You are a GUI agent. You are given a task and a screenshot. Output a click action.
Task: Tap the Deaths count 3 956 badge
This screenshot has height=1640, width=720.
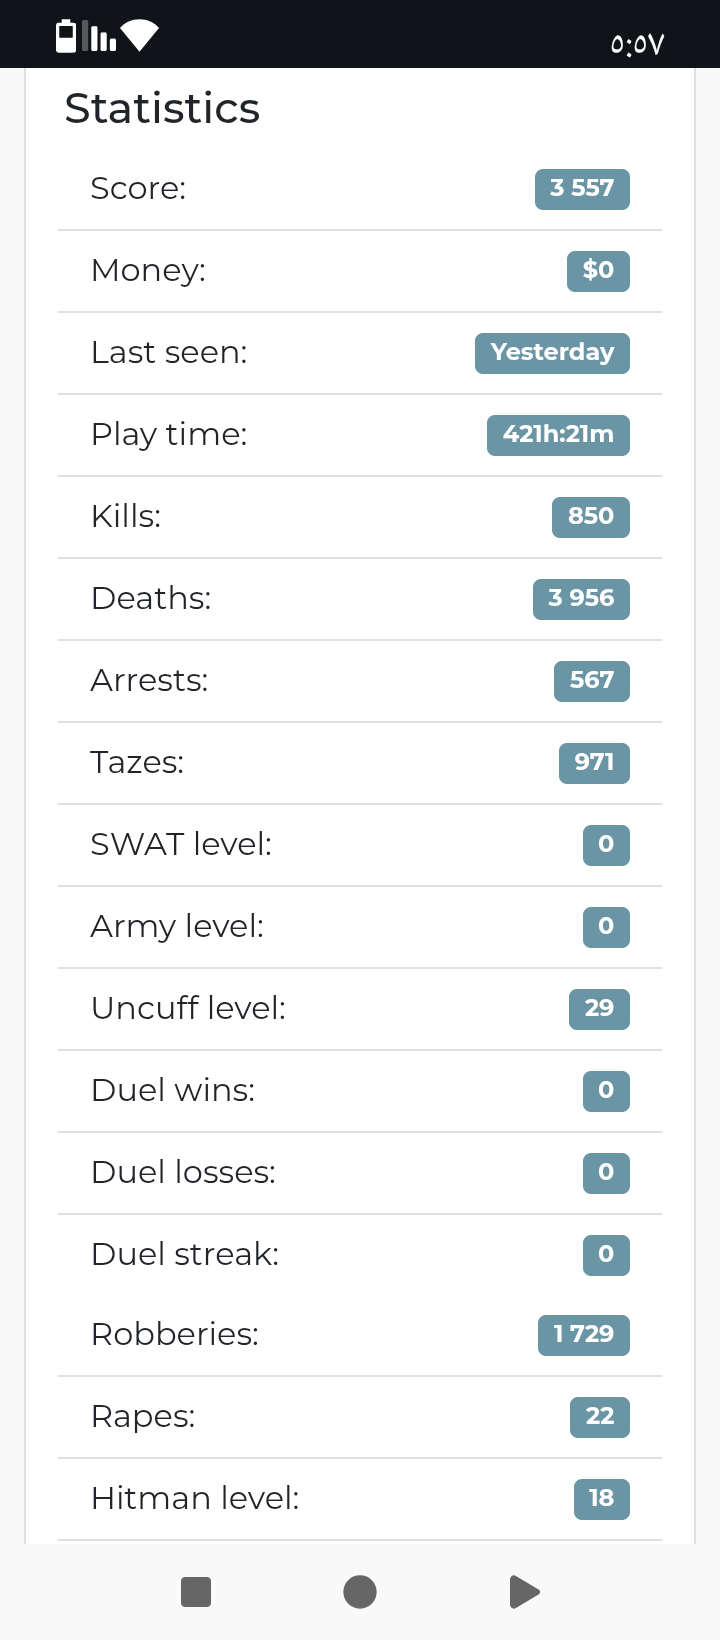coord(581,599)
